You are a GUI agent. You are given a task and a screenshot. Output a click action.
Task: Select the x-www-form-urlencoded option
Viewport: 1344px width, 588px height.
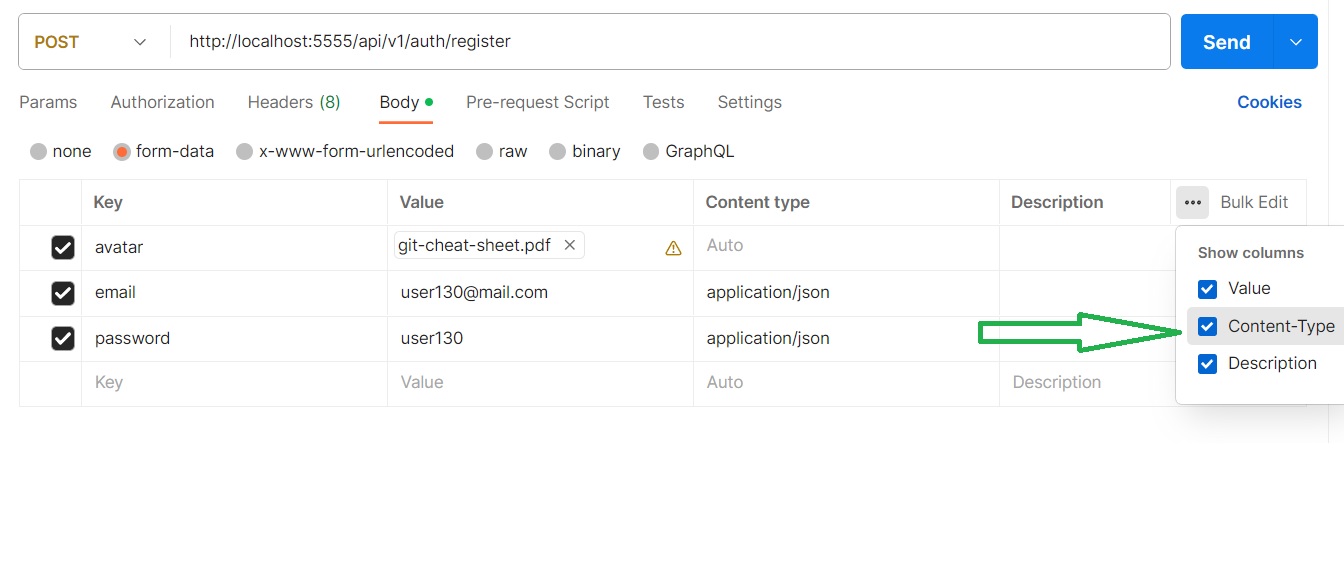244,152
